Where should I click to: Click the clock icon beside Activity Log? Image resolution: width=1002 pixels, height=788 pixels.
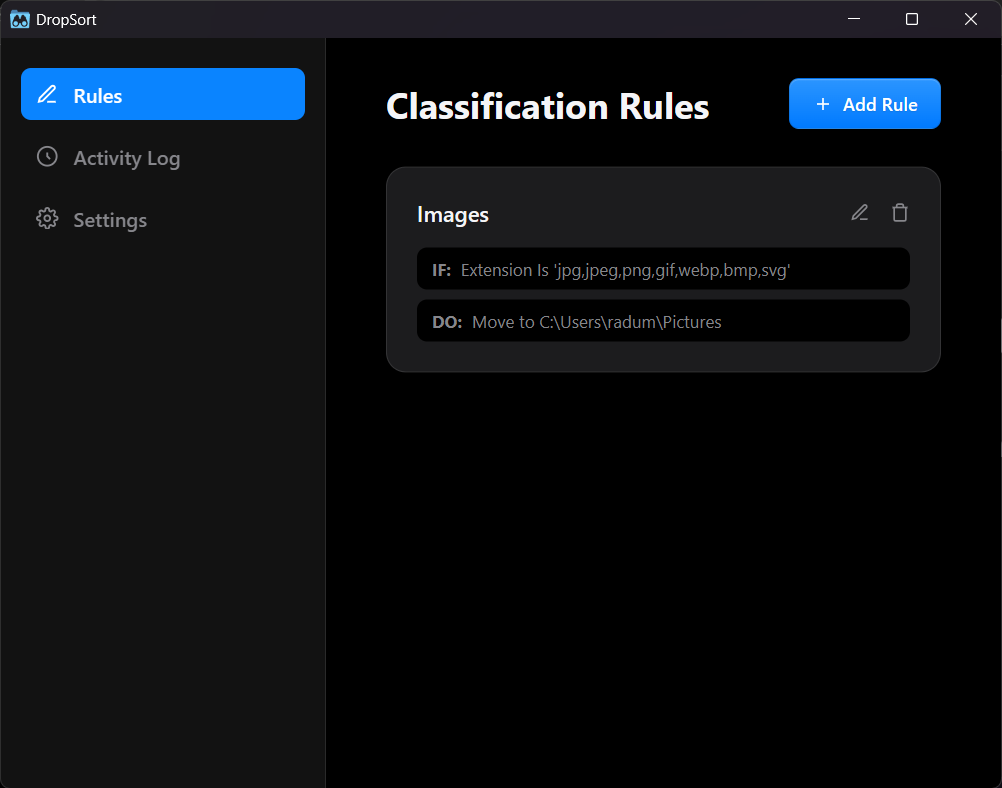[x=47, y=157]
